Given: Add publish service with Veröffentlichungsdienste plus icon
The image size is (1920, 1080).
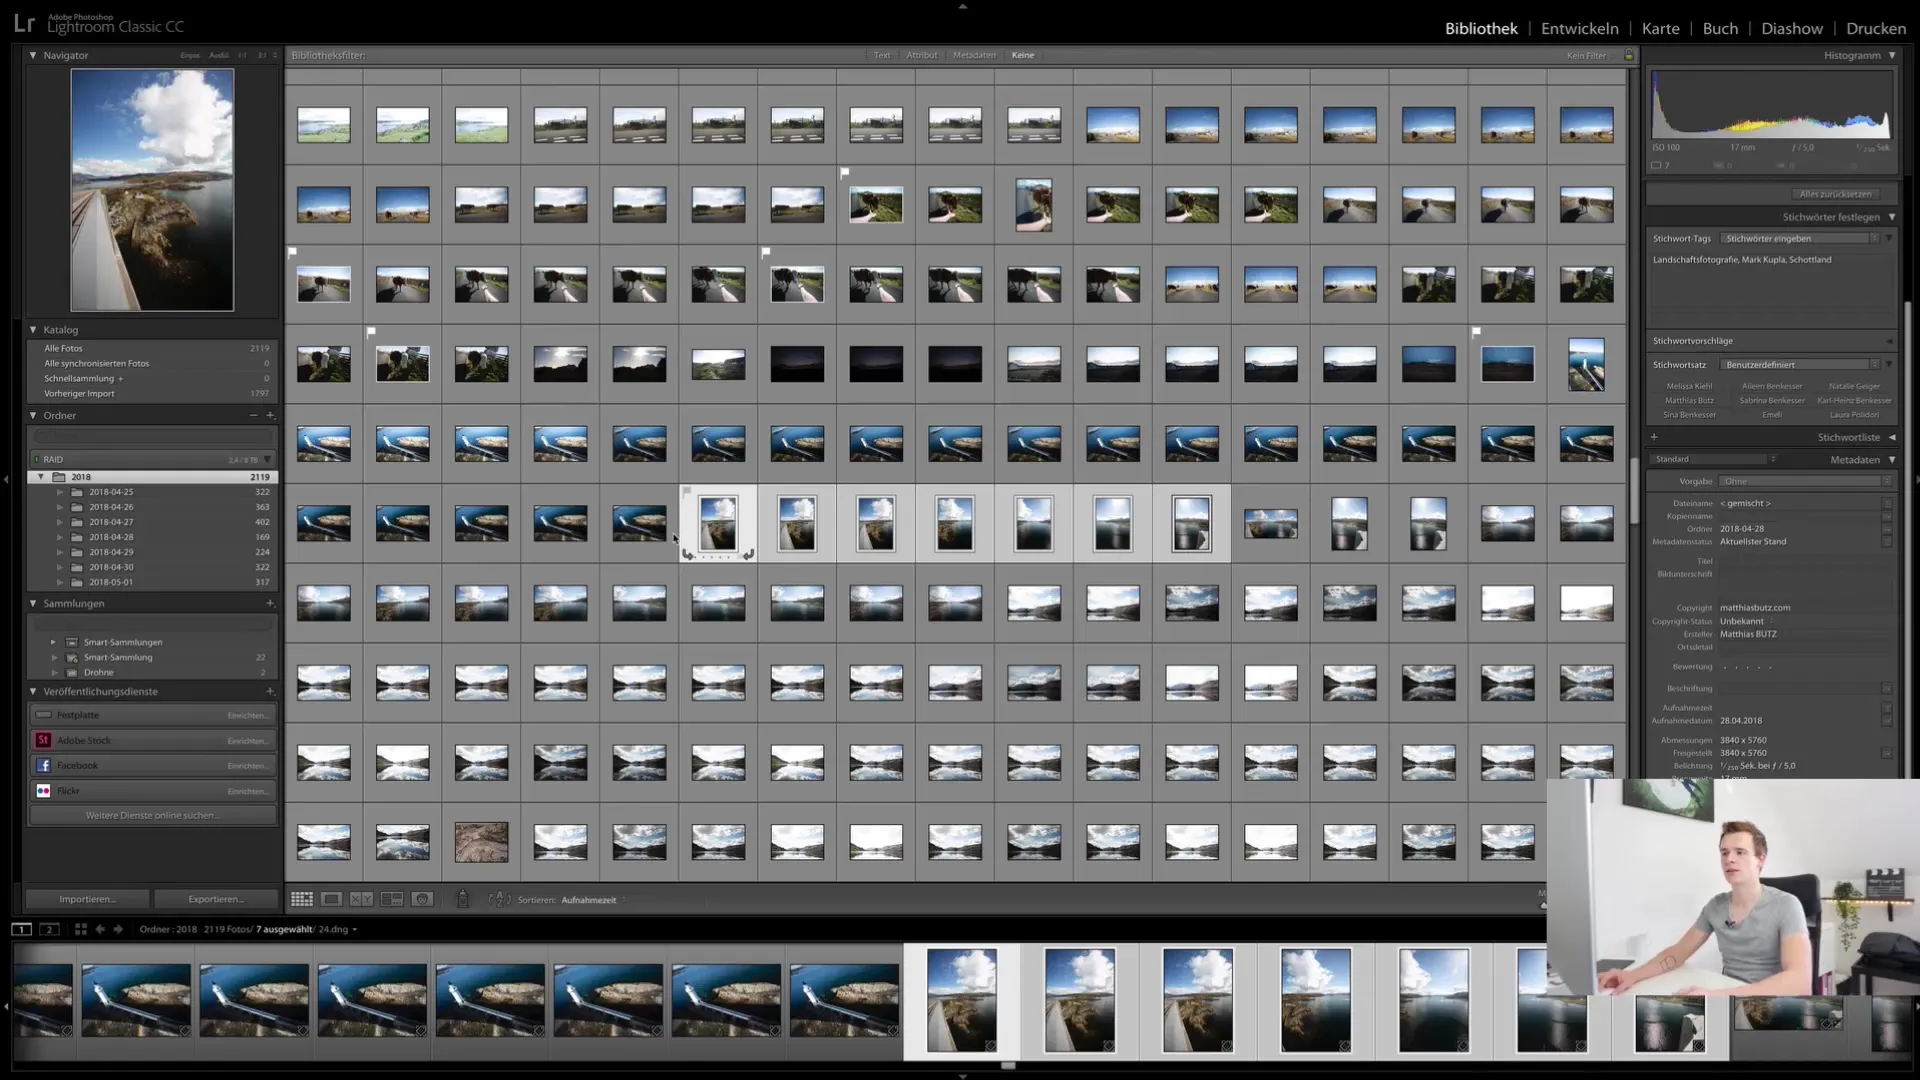Looking at the screenshot, I should point(270,691).
